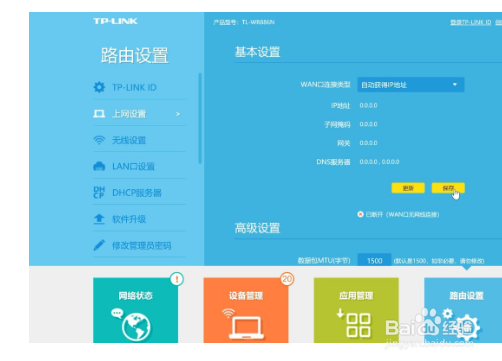Click the grid icon in 应用管理 tile
Viewport: 502px width, 361px height.
coord(358,325)
